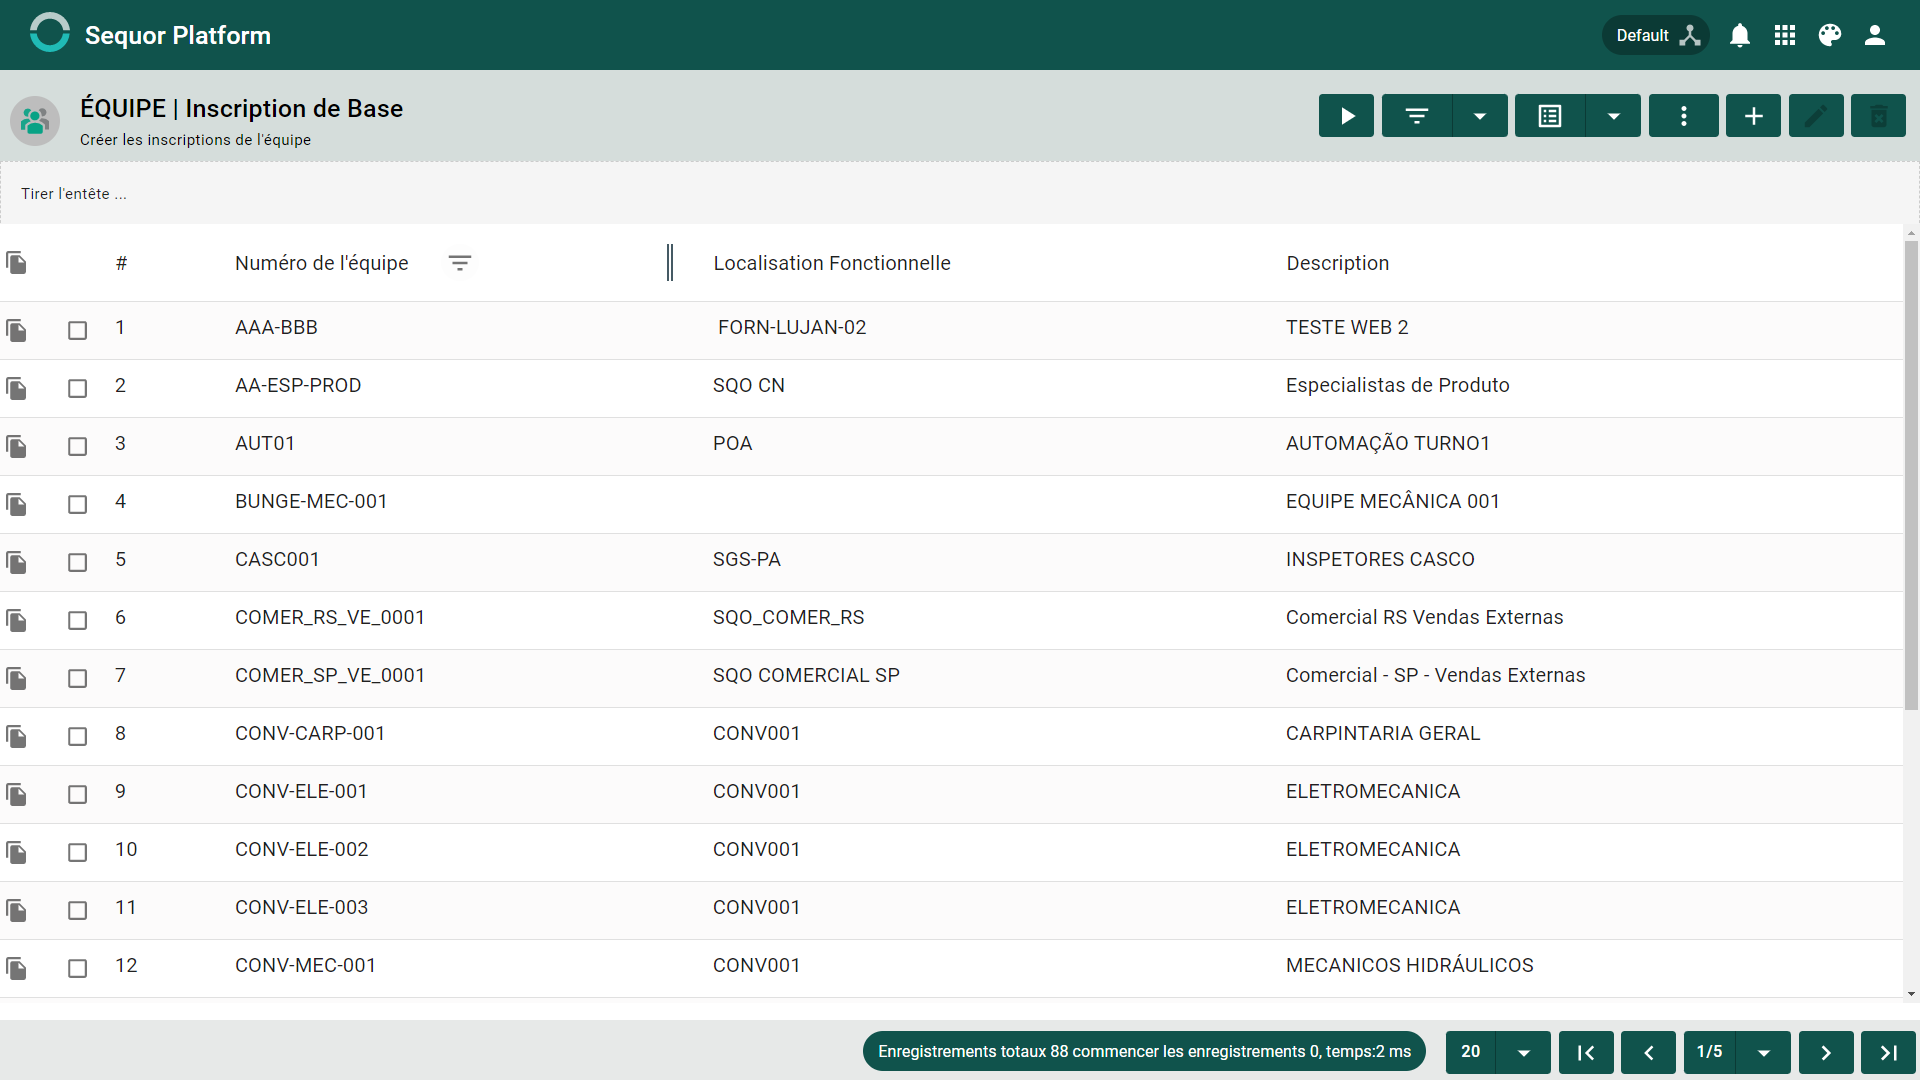The width and height of the screenshot is (1920, 1080).
Task: Open the notifications bell
Action: tap(1740, 35)
